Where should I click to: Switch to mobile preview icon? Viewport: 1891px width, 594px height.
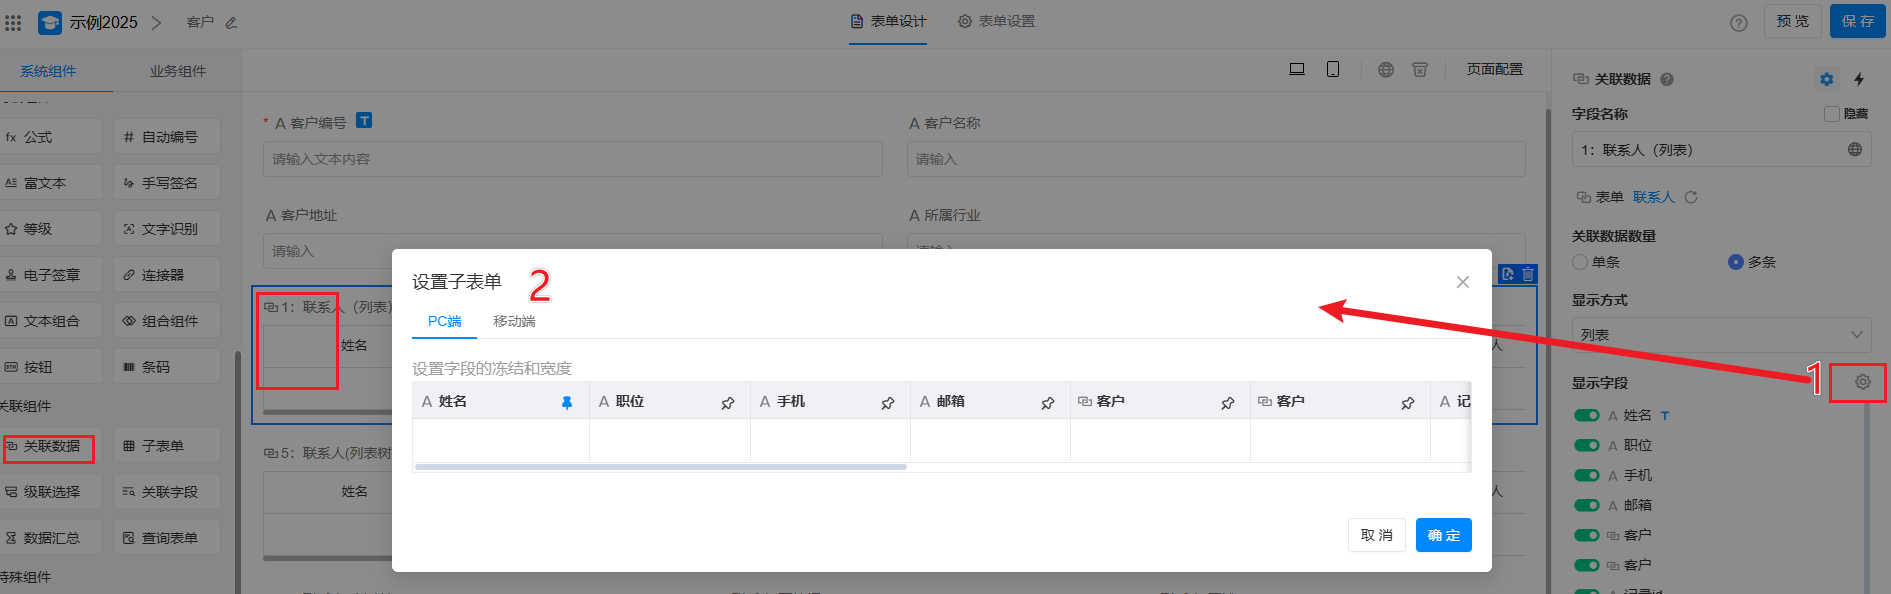pos(1333,69)
